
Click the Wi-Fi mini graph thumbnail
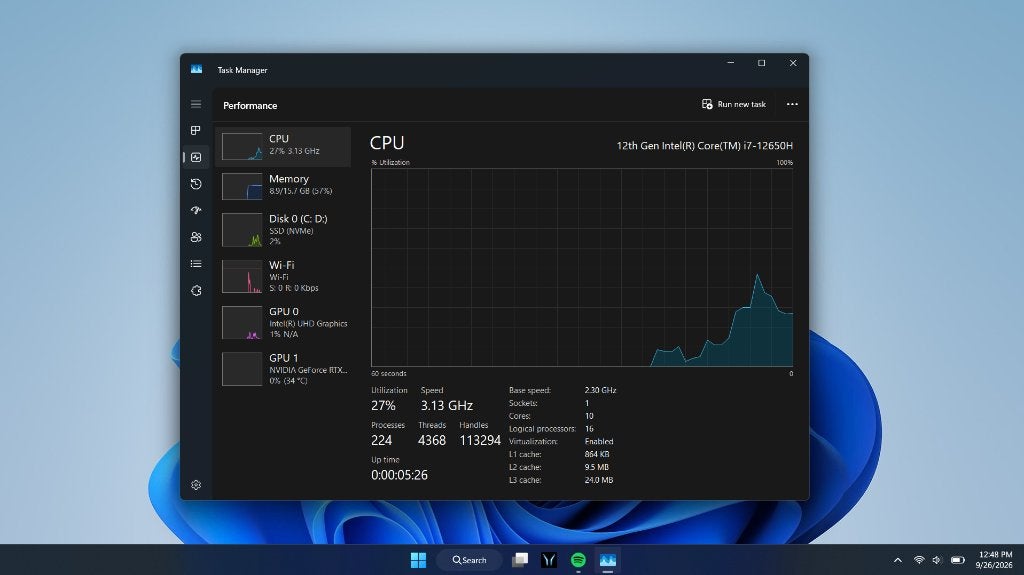242,276
